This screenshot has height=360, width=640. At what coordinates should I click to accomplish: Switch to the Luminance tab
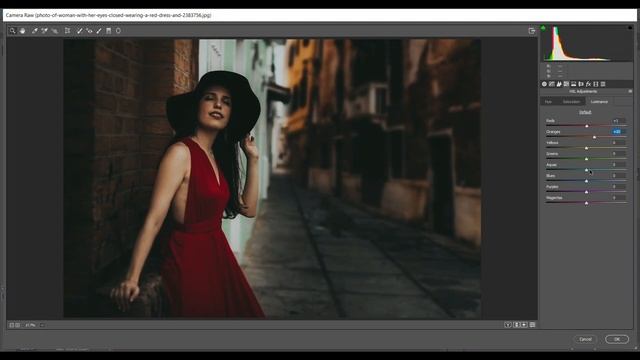click(599, 102)
